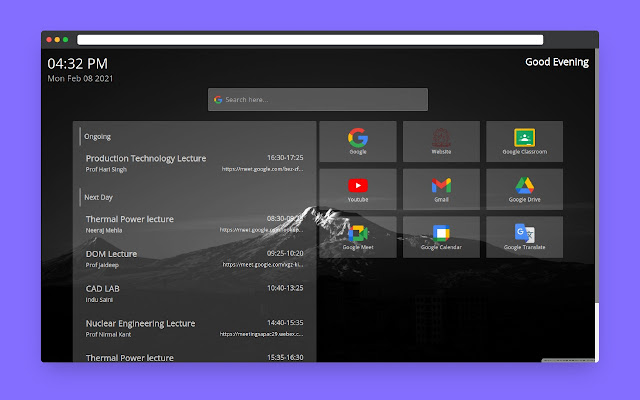Open the Google Translate shortcut

click(x=524, y=237)
